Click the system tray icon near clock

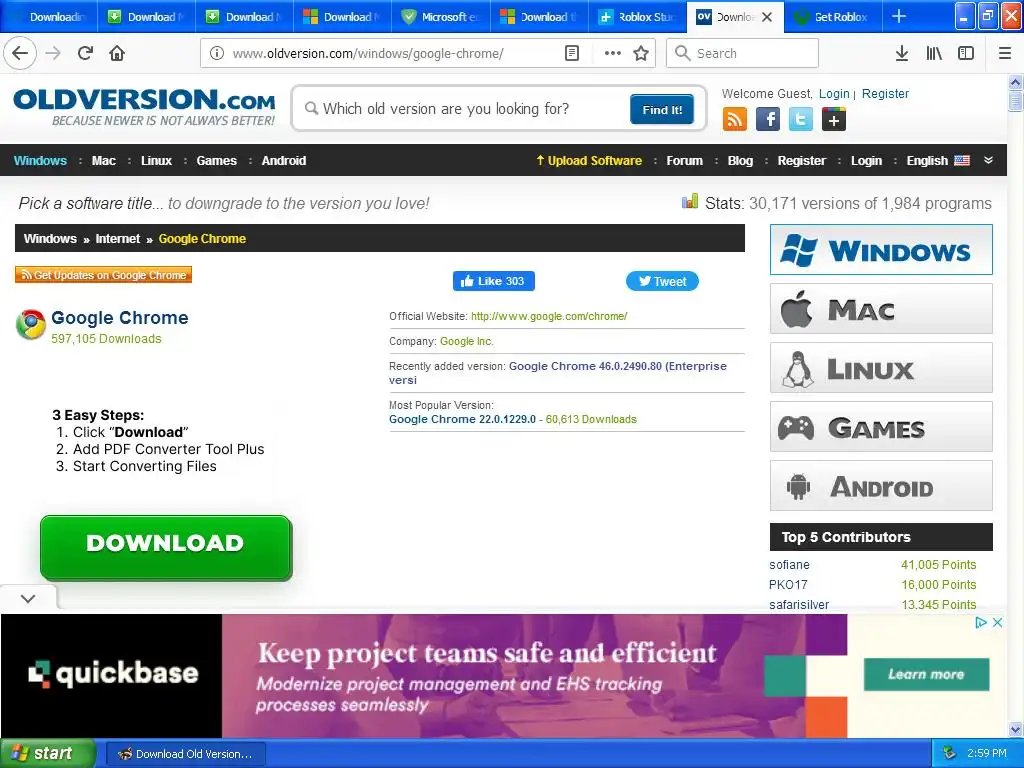(x=950, y=753)
